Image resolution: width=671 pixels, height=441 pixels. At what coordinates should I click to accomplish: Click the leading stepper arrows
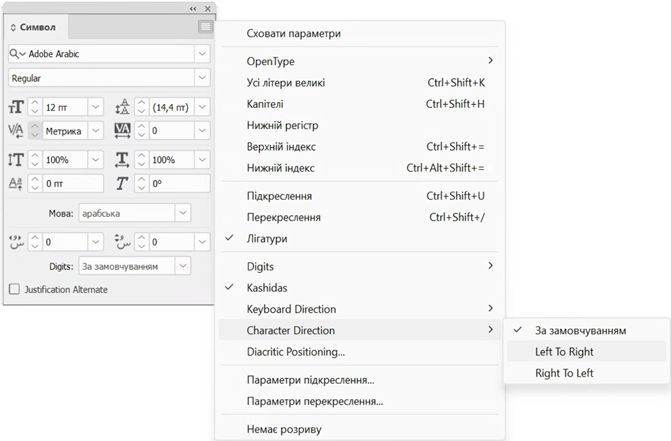(x=141, y=107)
